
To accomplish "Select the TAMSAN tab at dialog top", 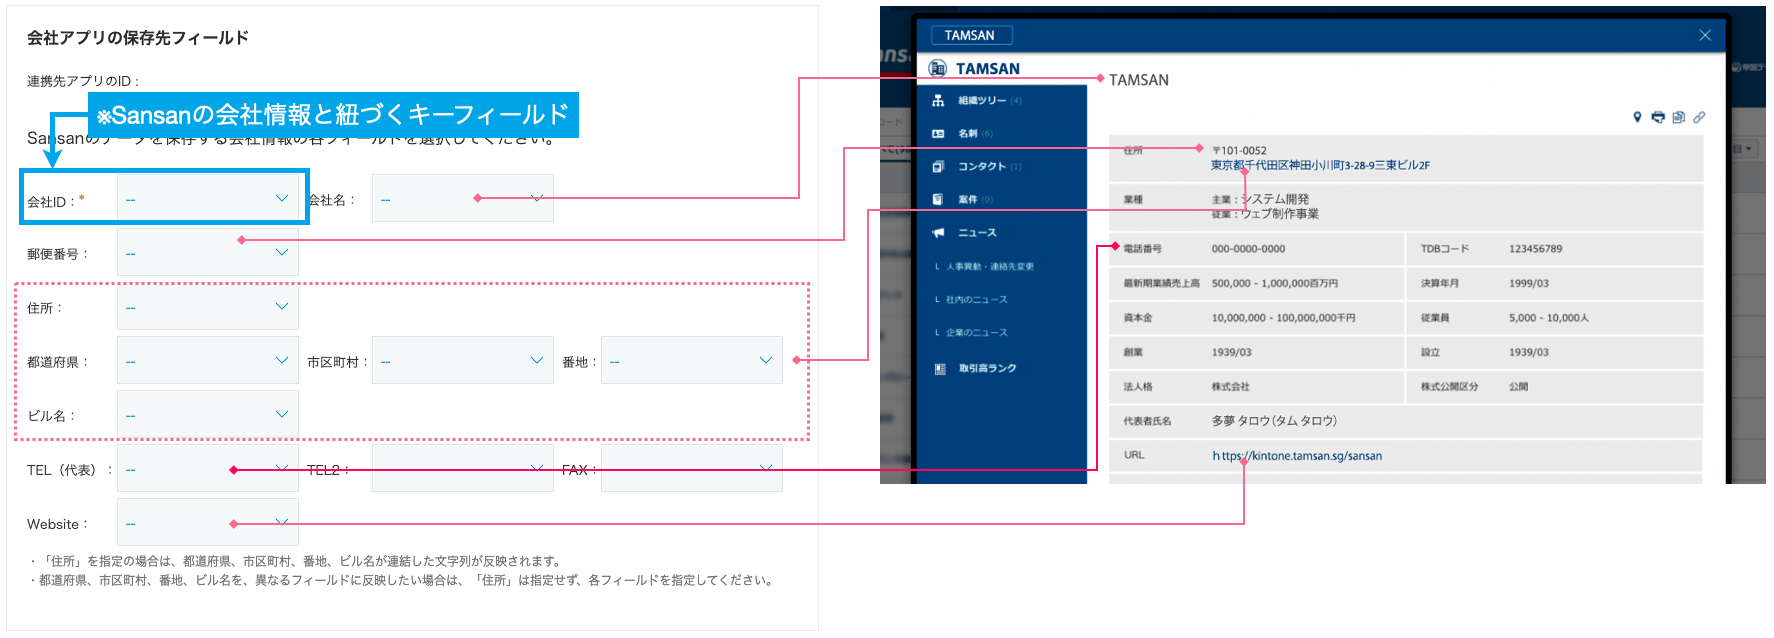I will coord(970,35).
